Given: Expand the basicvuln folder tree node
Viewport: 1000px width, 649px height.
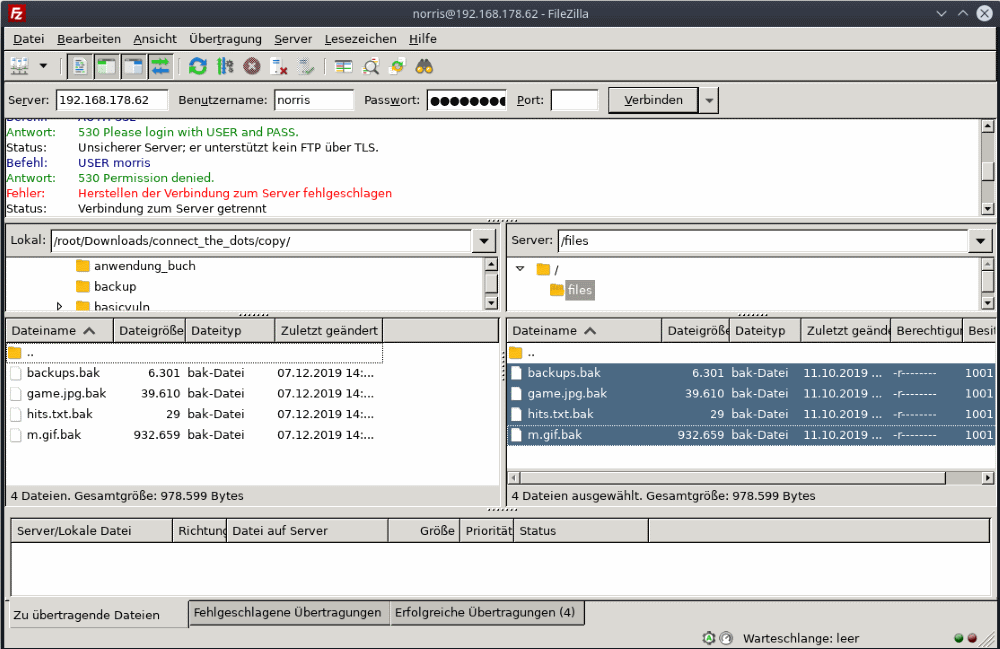Looking at the screenshot, I should 60,306.
